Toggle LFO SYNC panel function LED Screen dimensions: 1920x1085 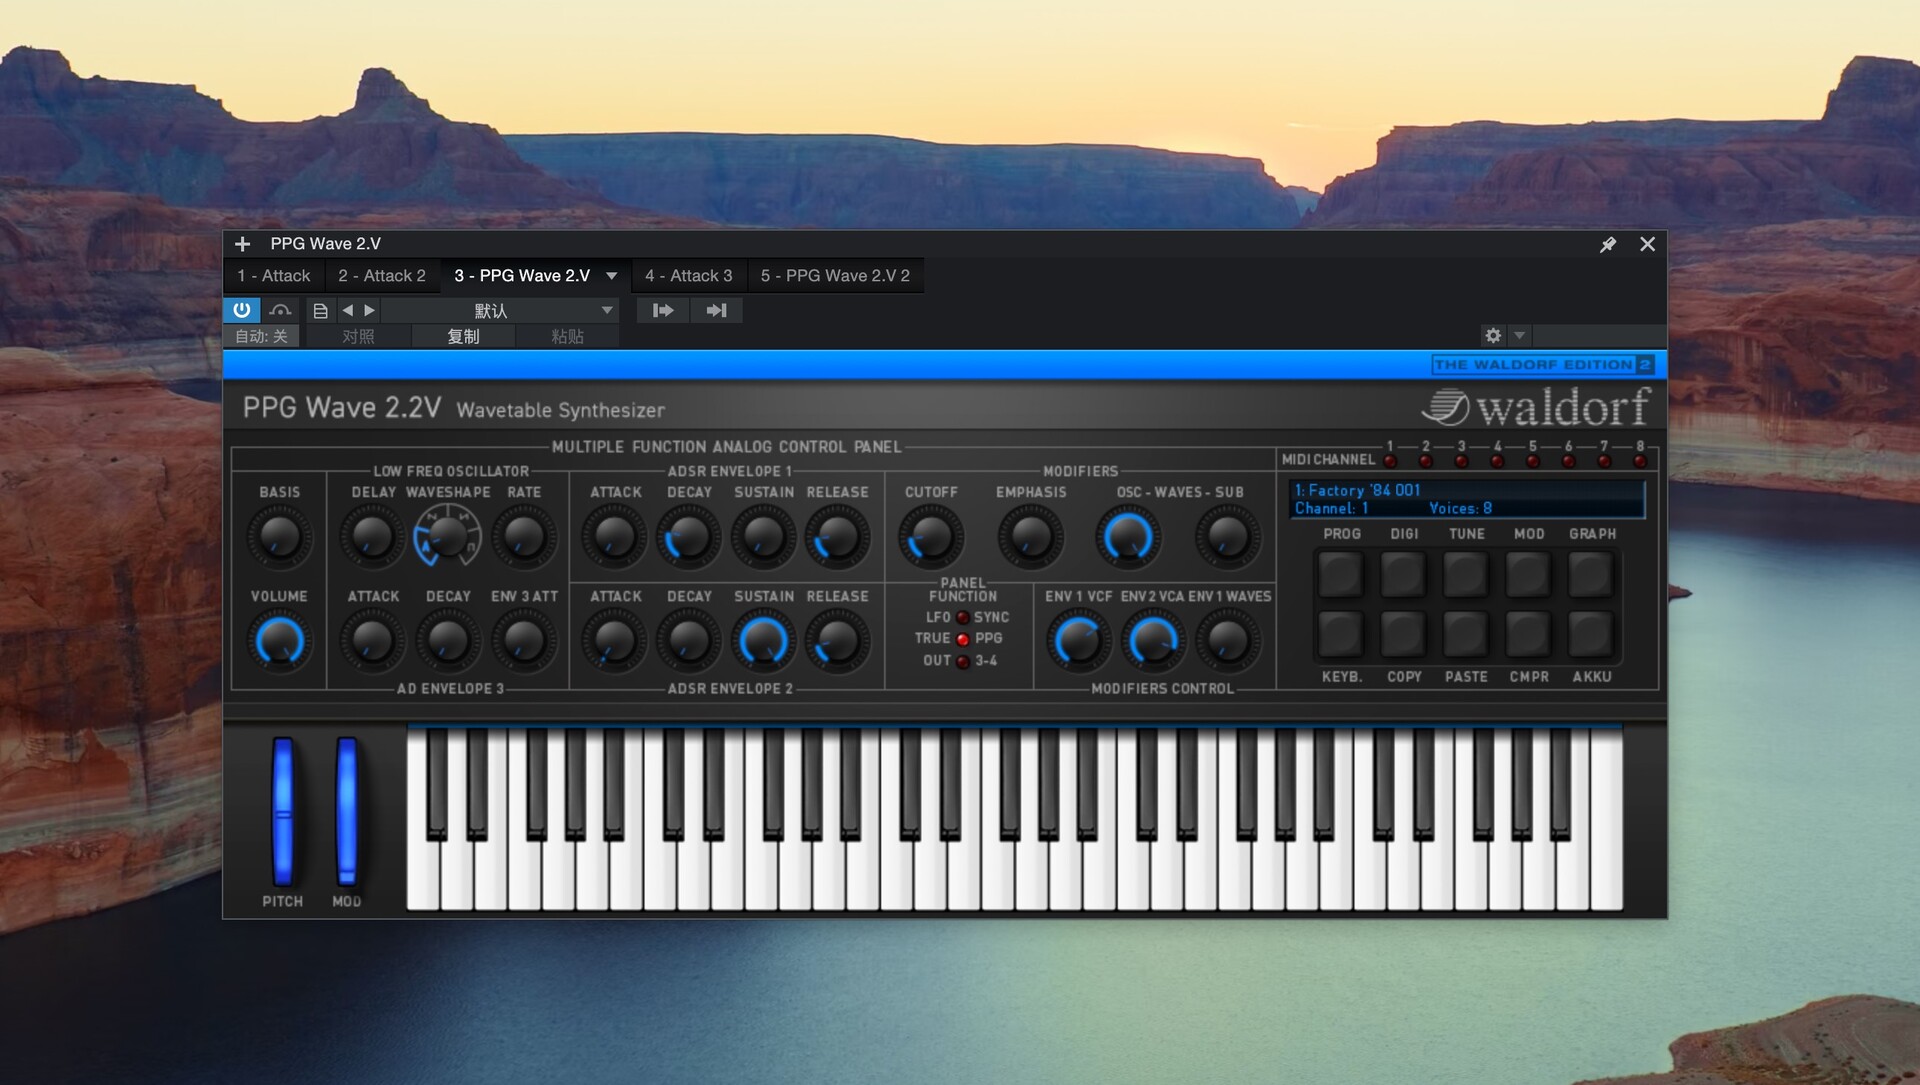(963, 618)
